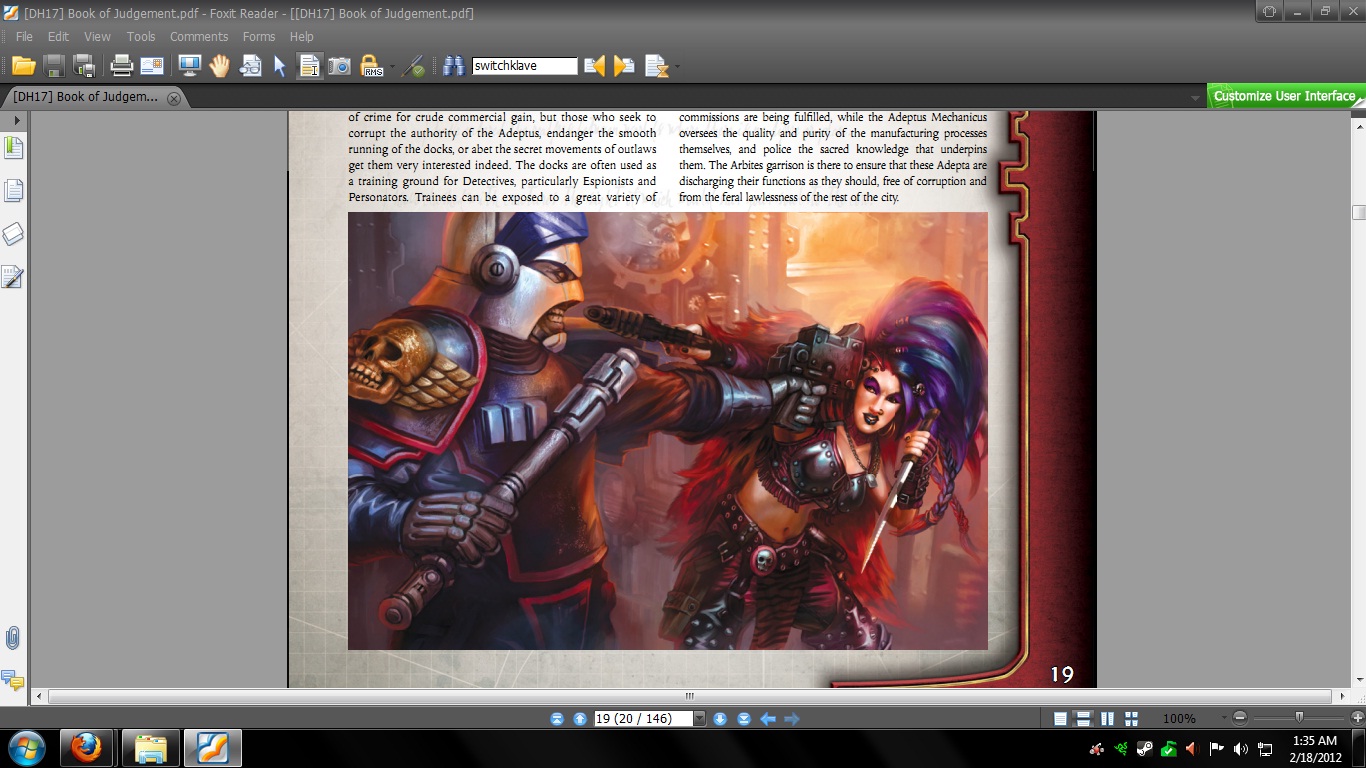This screenshot has width=1366, height=768.
Task: Open the View menu
Action: point(97,37)
